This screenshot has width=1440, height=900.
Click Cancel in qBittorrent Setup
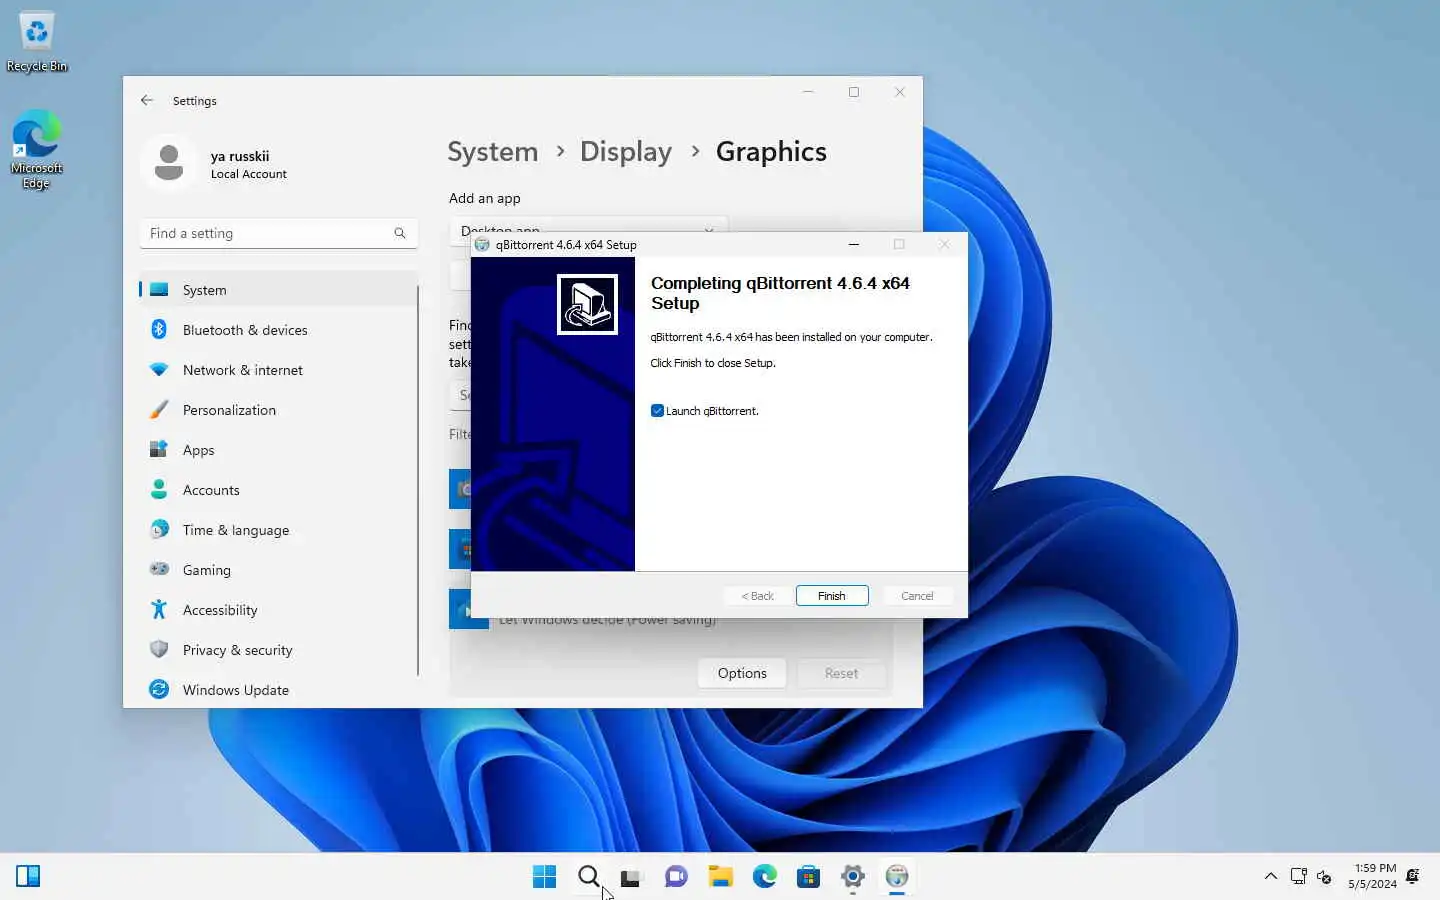916,596
